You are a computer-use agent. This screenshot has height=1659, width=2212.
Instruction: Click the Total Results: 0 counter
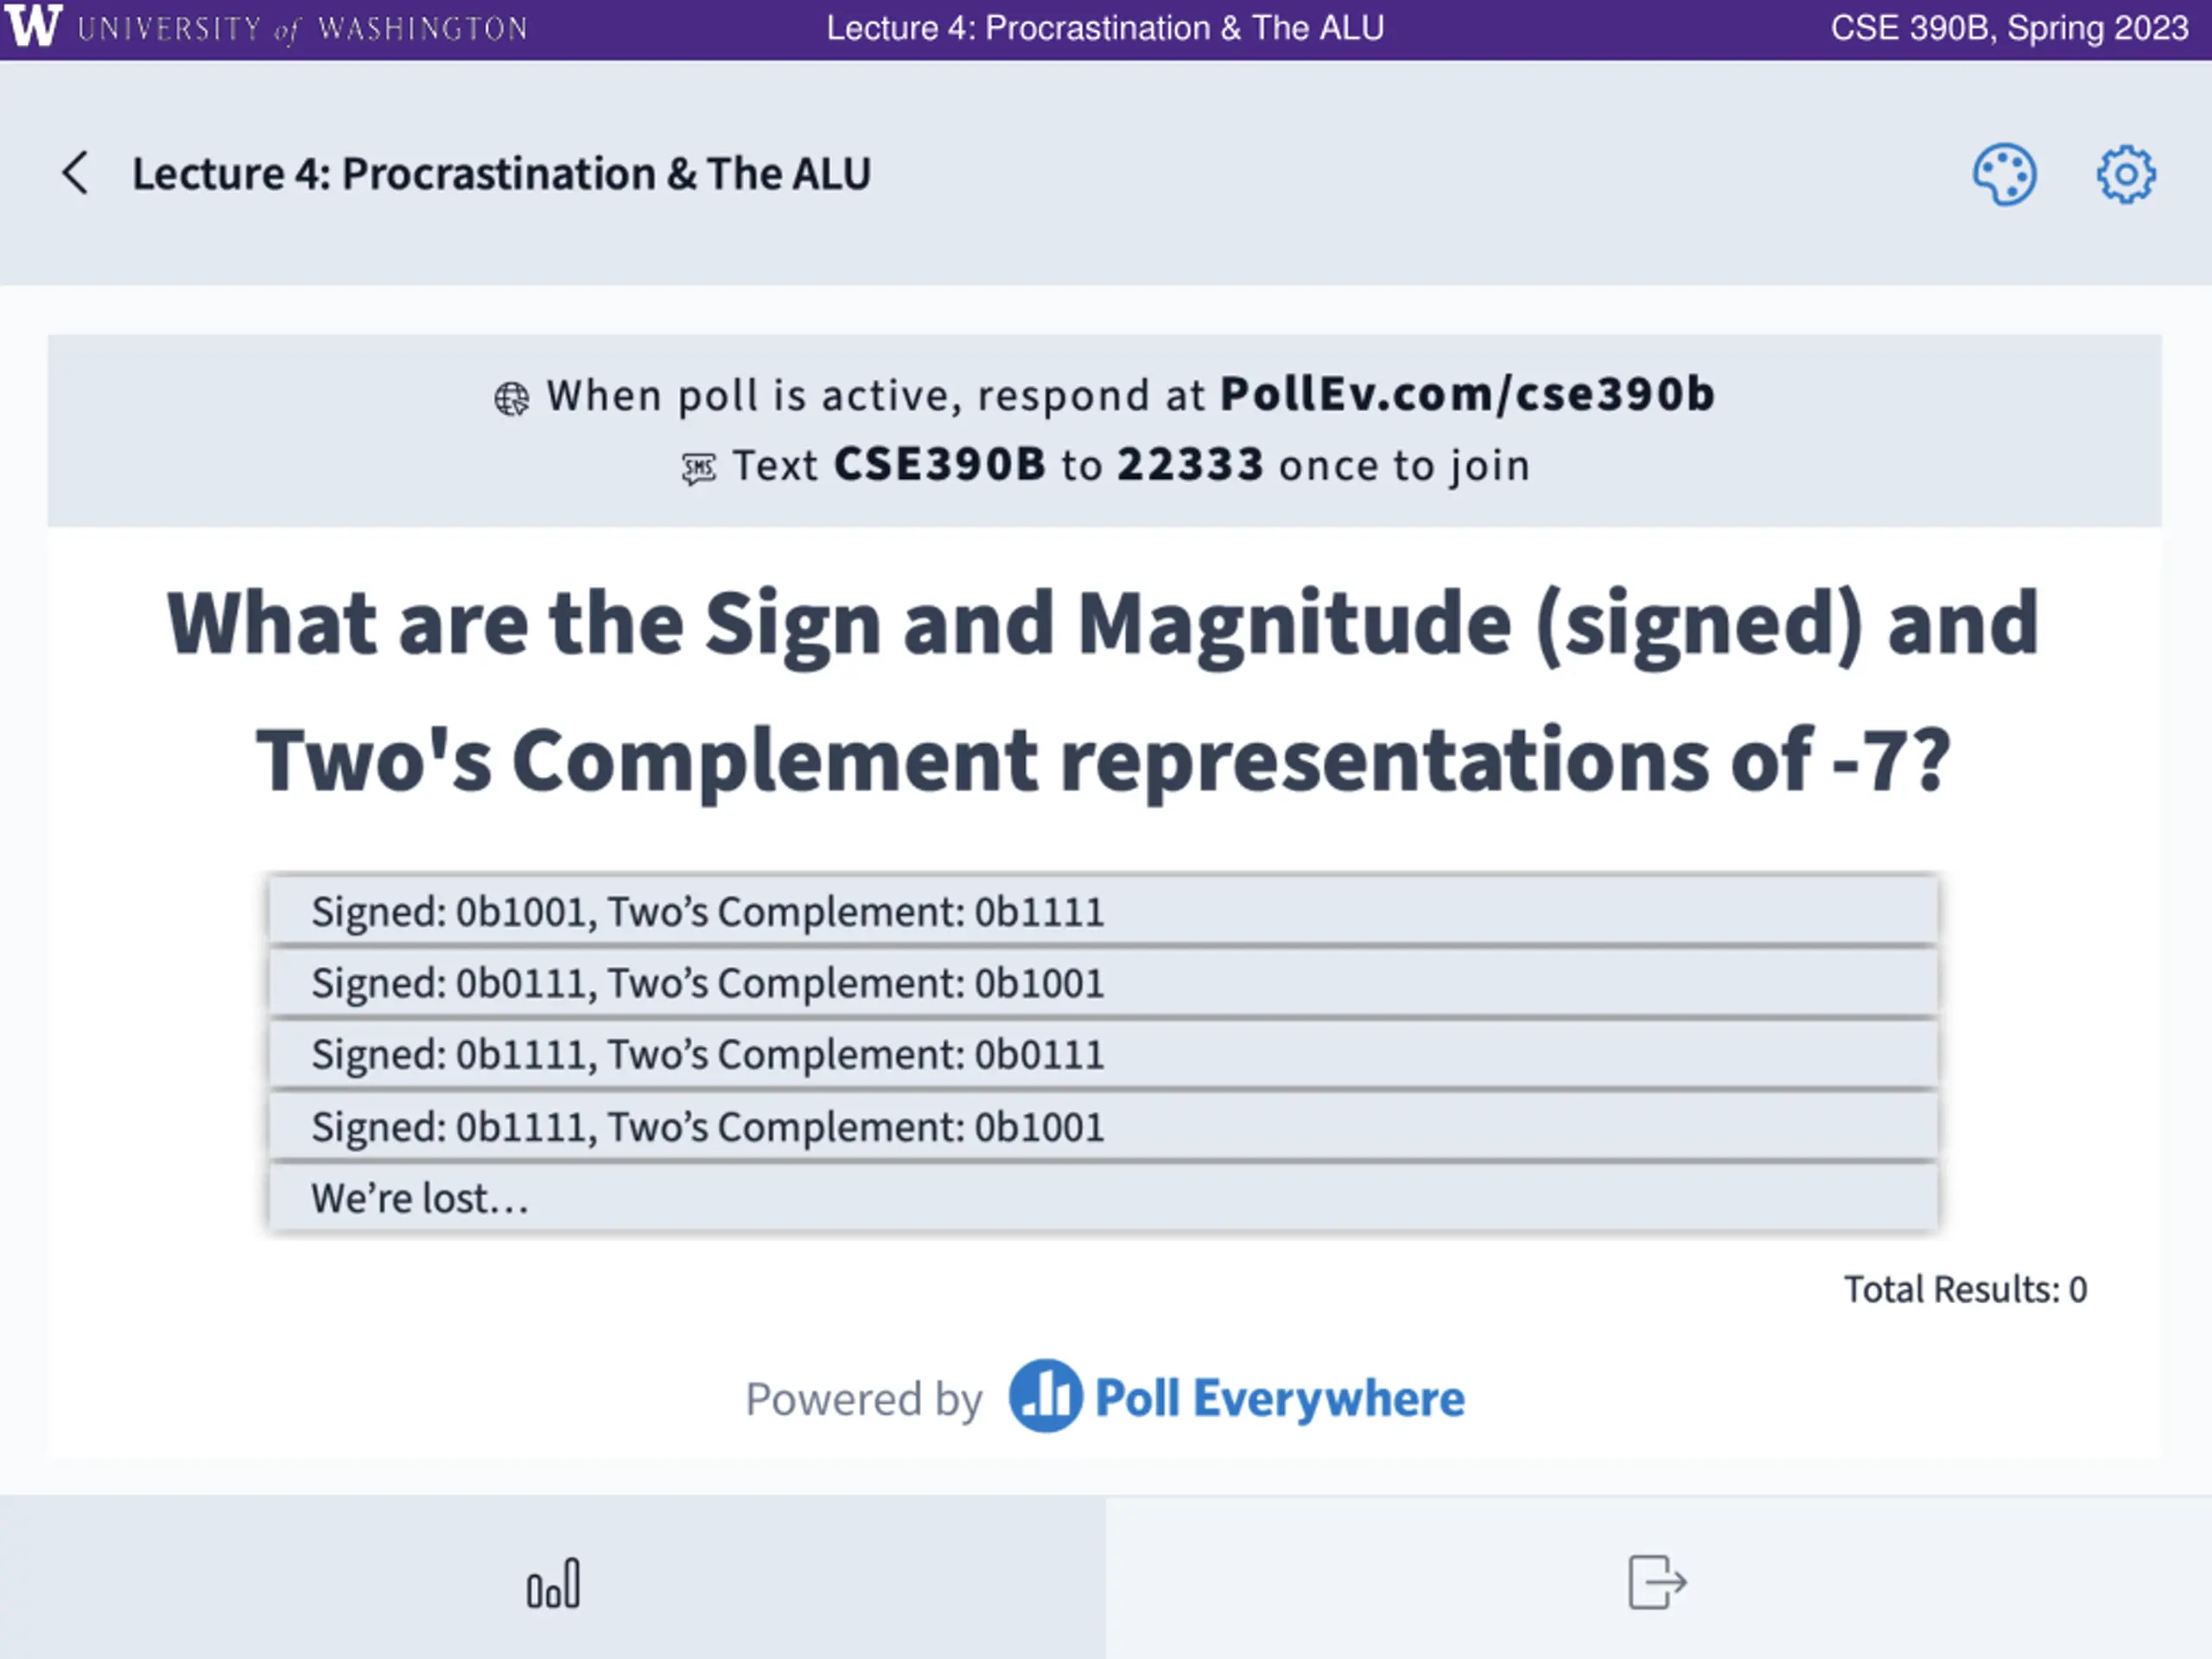(1965, 1289)
